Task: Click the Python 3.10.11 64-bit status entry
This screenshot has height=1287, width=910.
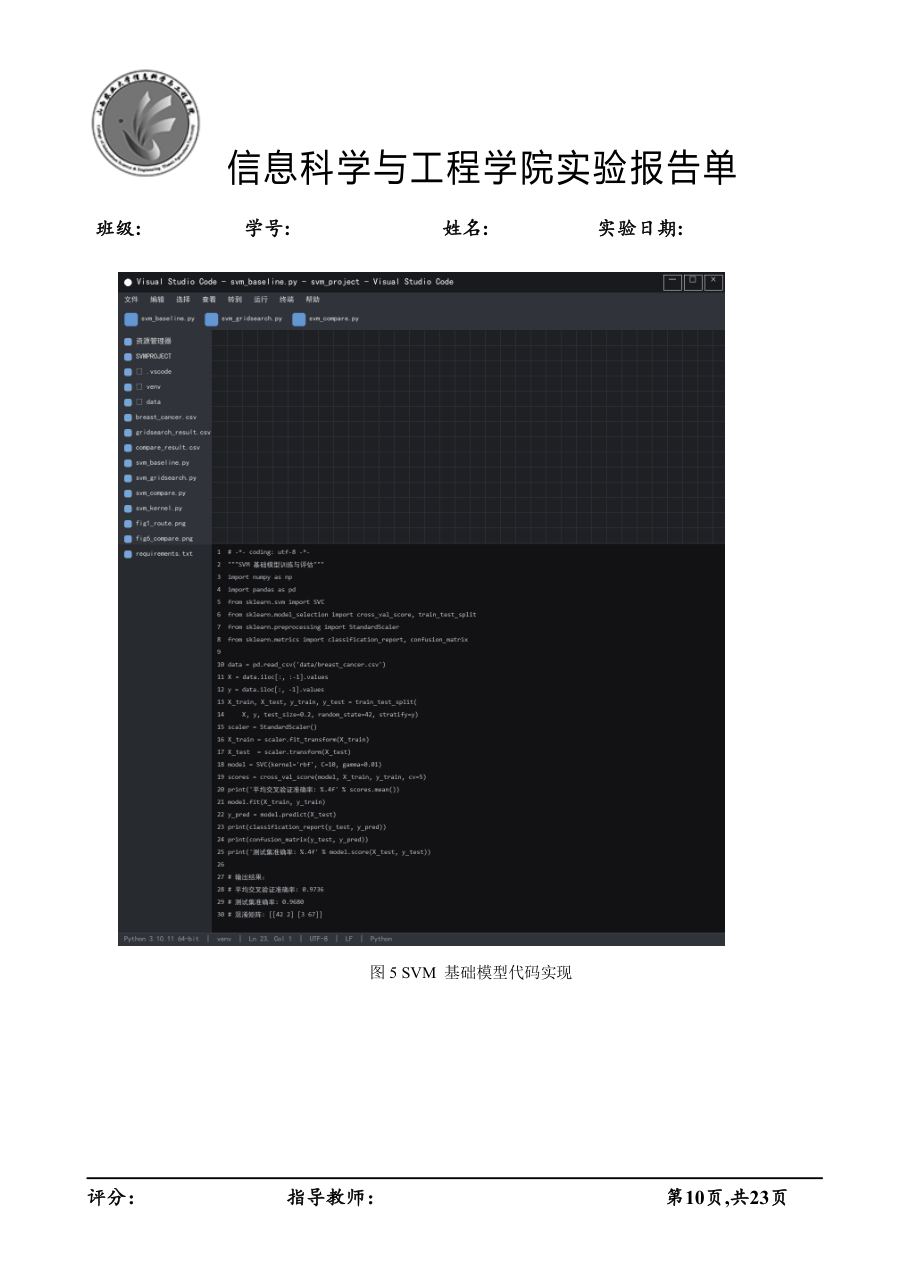Action: click(x=161, y=939)
